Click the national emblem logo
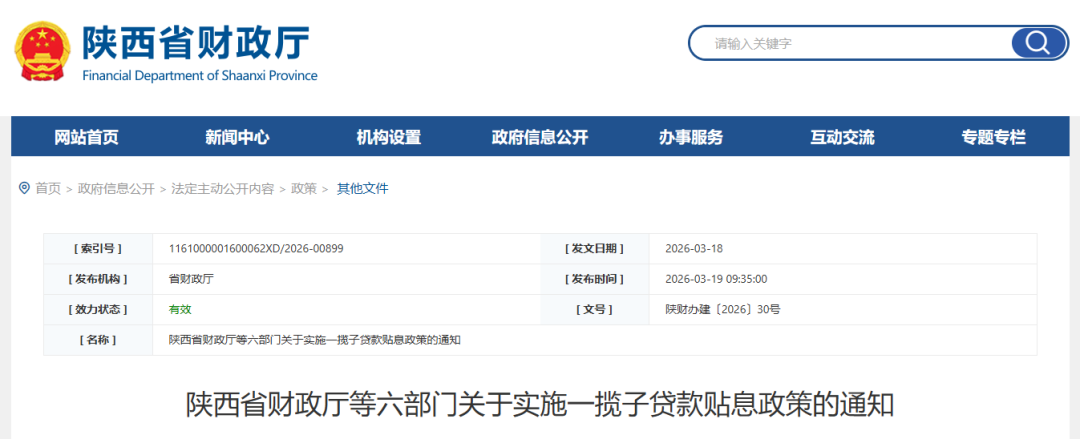Screen dimensions: 1080x439 pyautogui.click(x=42, y=51)
